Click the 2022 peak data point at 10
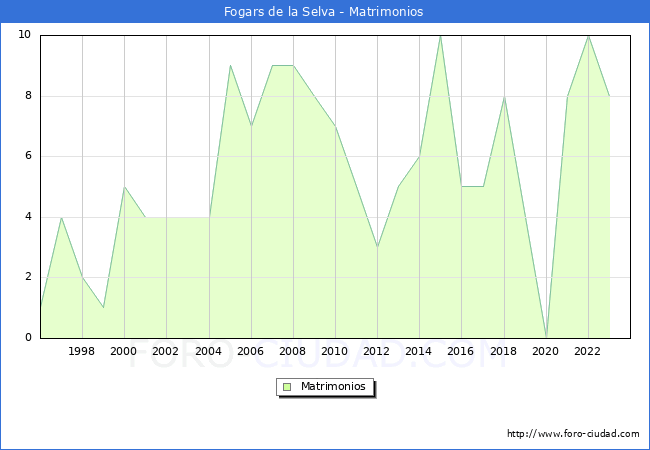The width and height of the screenshot is (650, 450). click(588, 36)
